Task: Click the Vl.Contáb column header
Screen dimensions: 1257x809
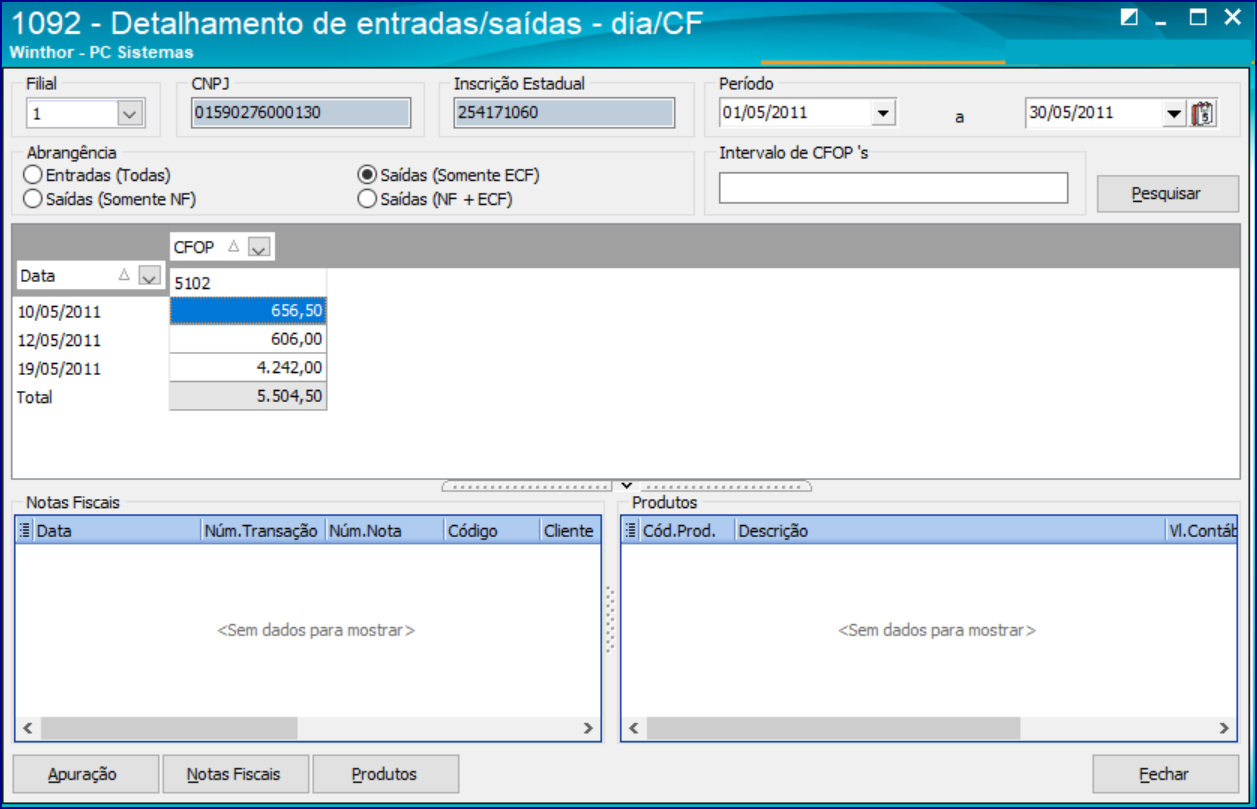Action: click(1202, 531)
